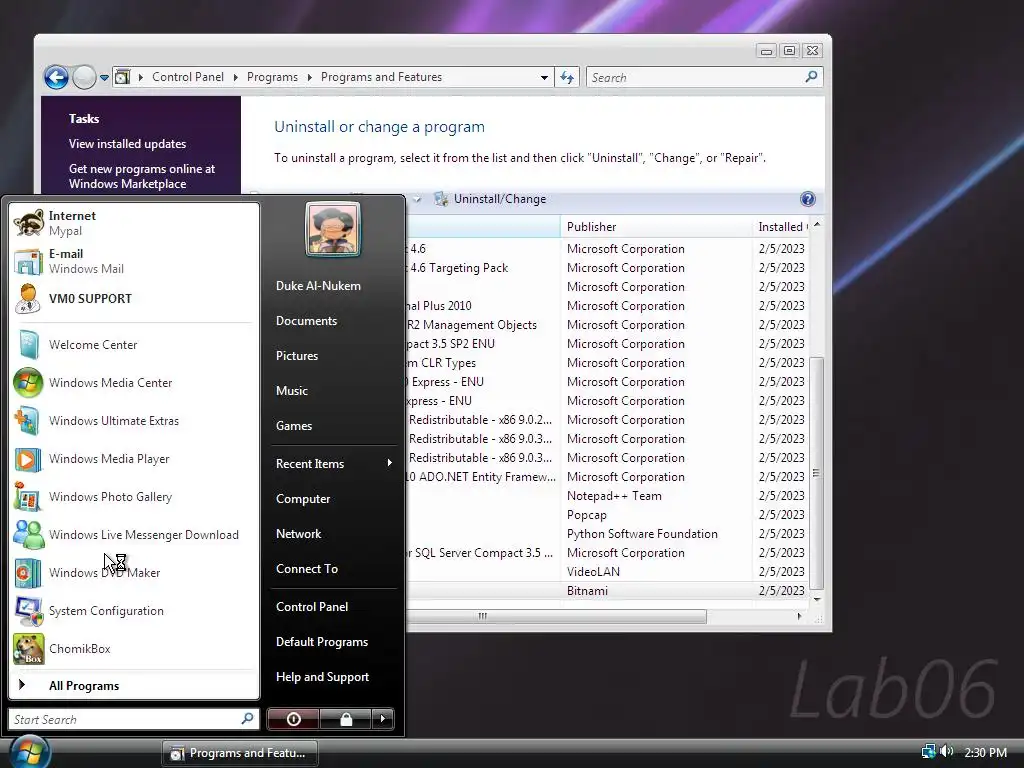Click View installed updates link
This screenshot has height=768, width=1024.
click(x=127, y=144)
